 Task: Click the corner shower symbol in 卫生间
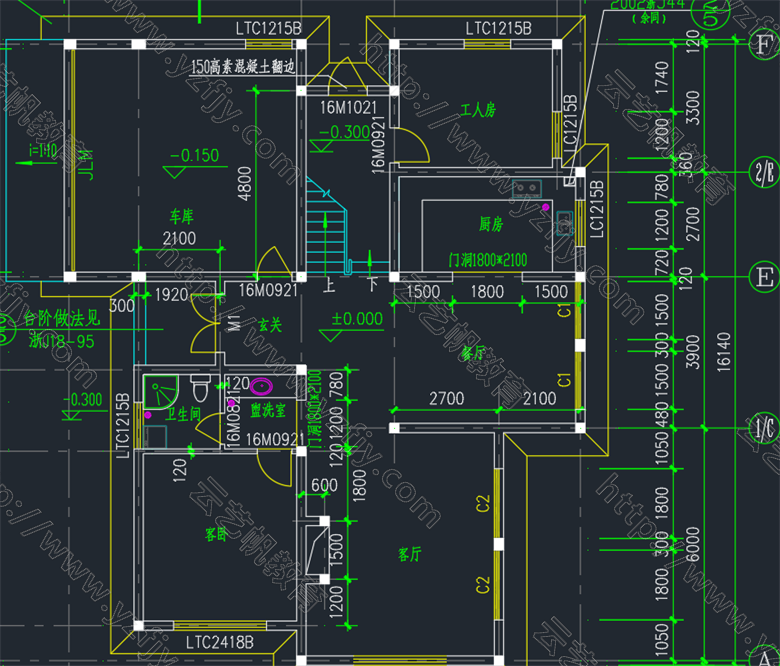(161, 392)
